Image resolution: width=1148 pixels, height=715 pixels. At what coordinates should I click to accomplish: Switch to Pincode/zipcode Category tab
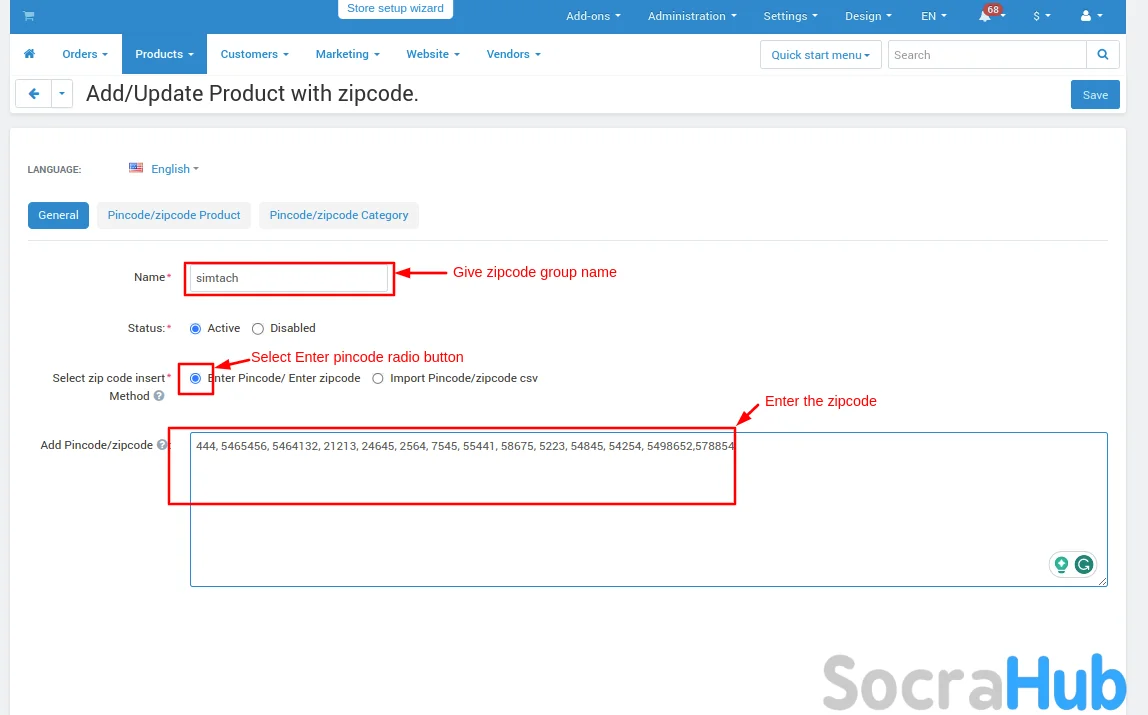click(x=339, y=215)
